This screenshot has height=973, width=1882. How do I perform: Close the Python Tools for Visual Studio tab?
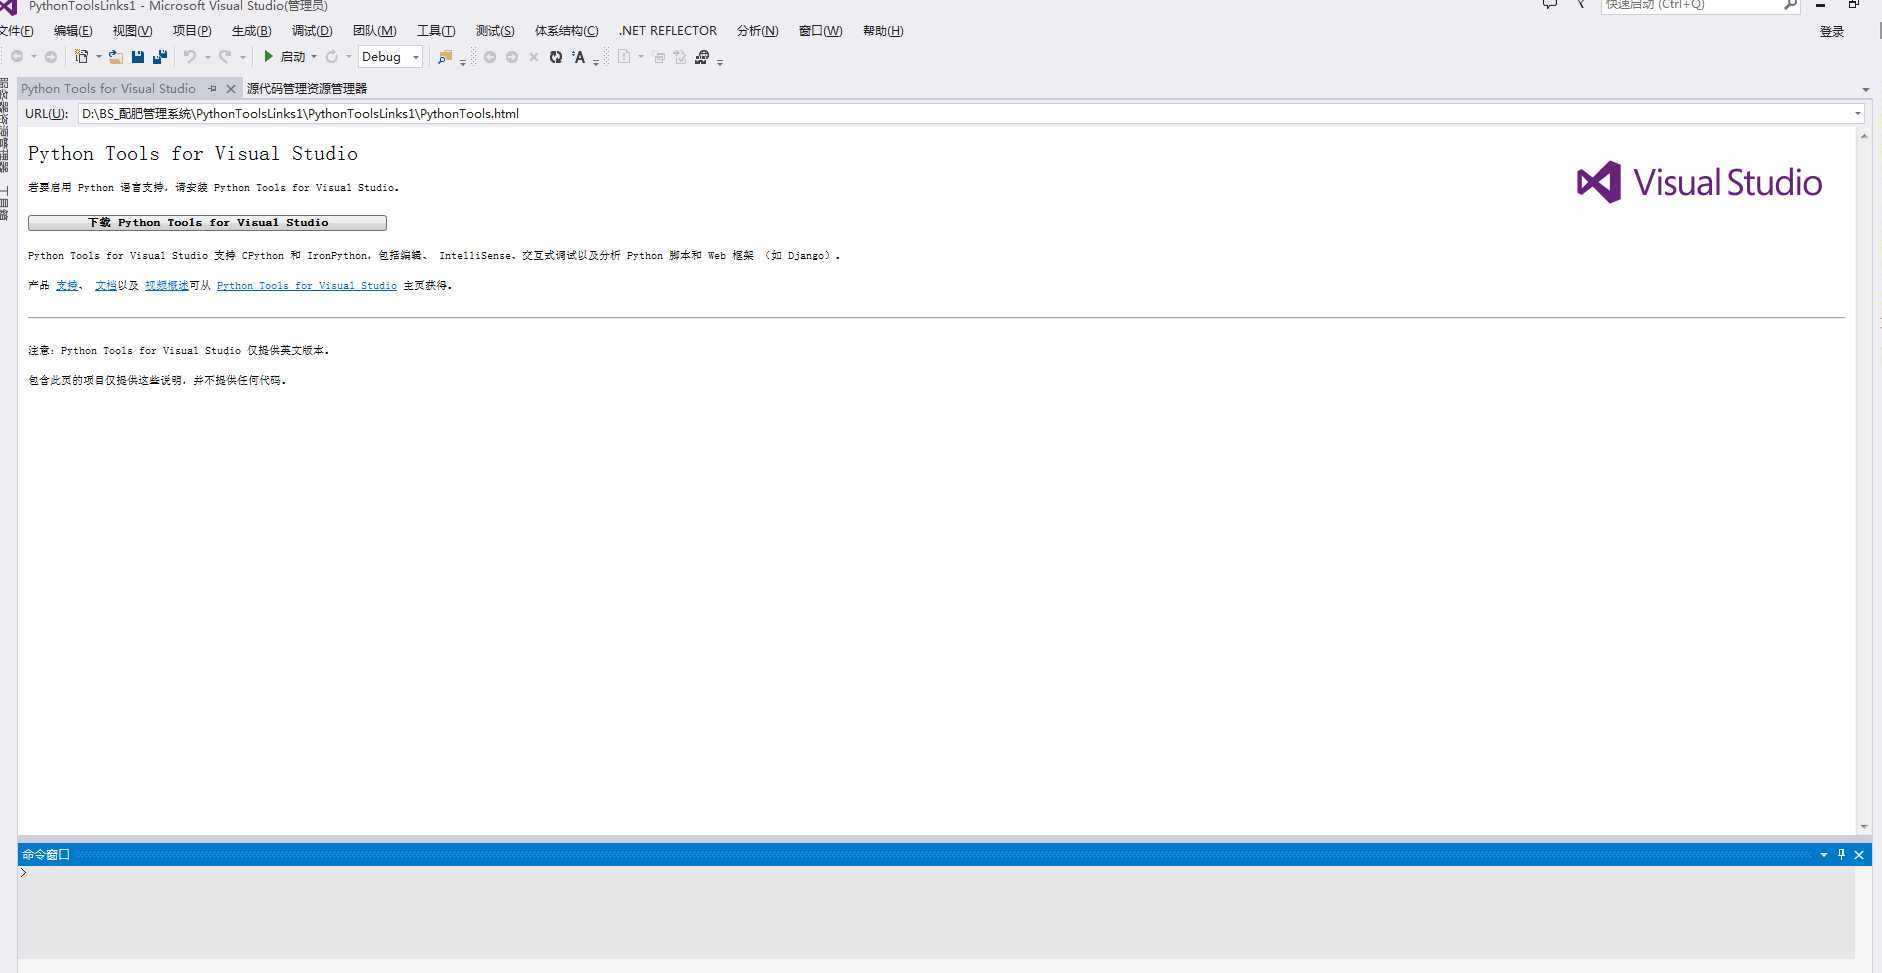point(231,89)
